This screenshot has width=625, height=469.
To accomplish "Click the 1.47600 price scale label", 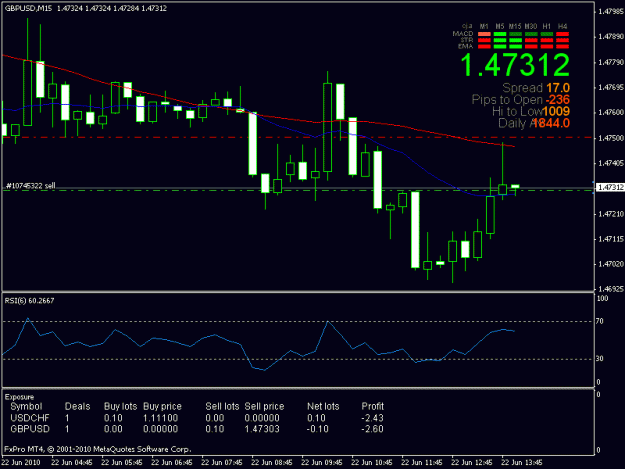I will pos(611,112).
